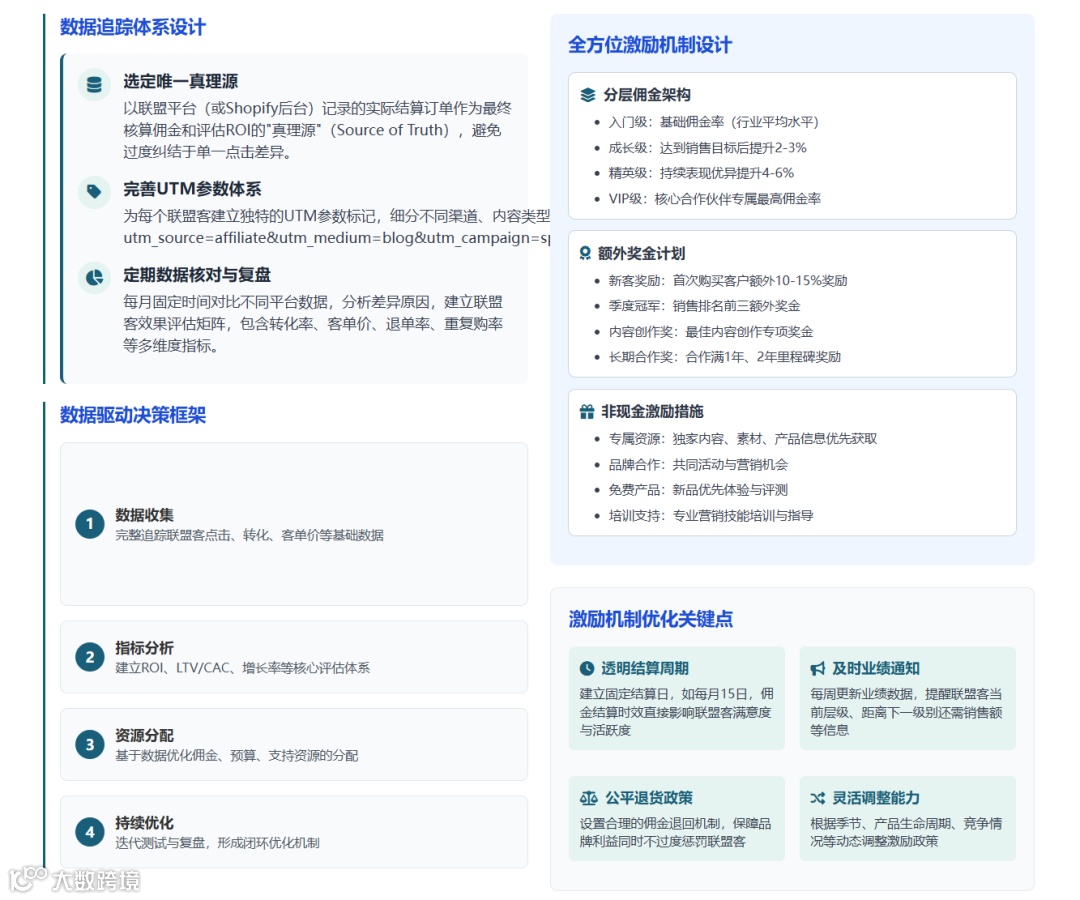
Task: Click the numbered circle 3 for 资源分配
Action: click(x=90, y=744)
